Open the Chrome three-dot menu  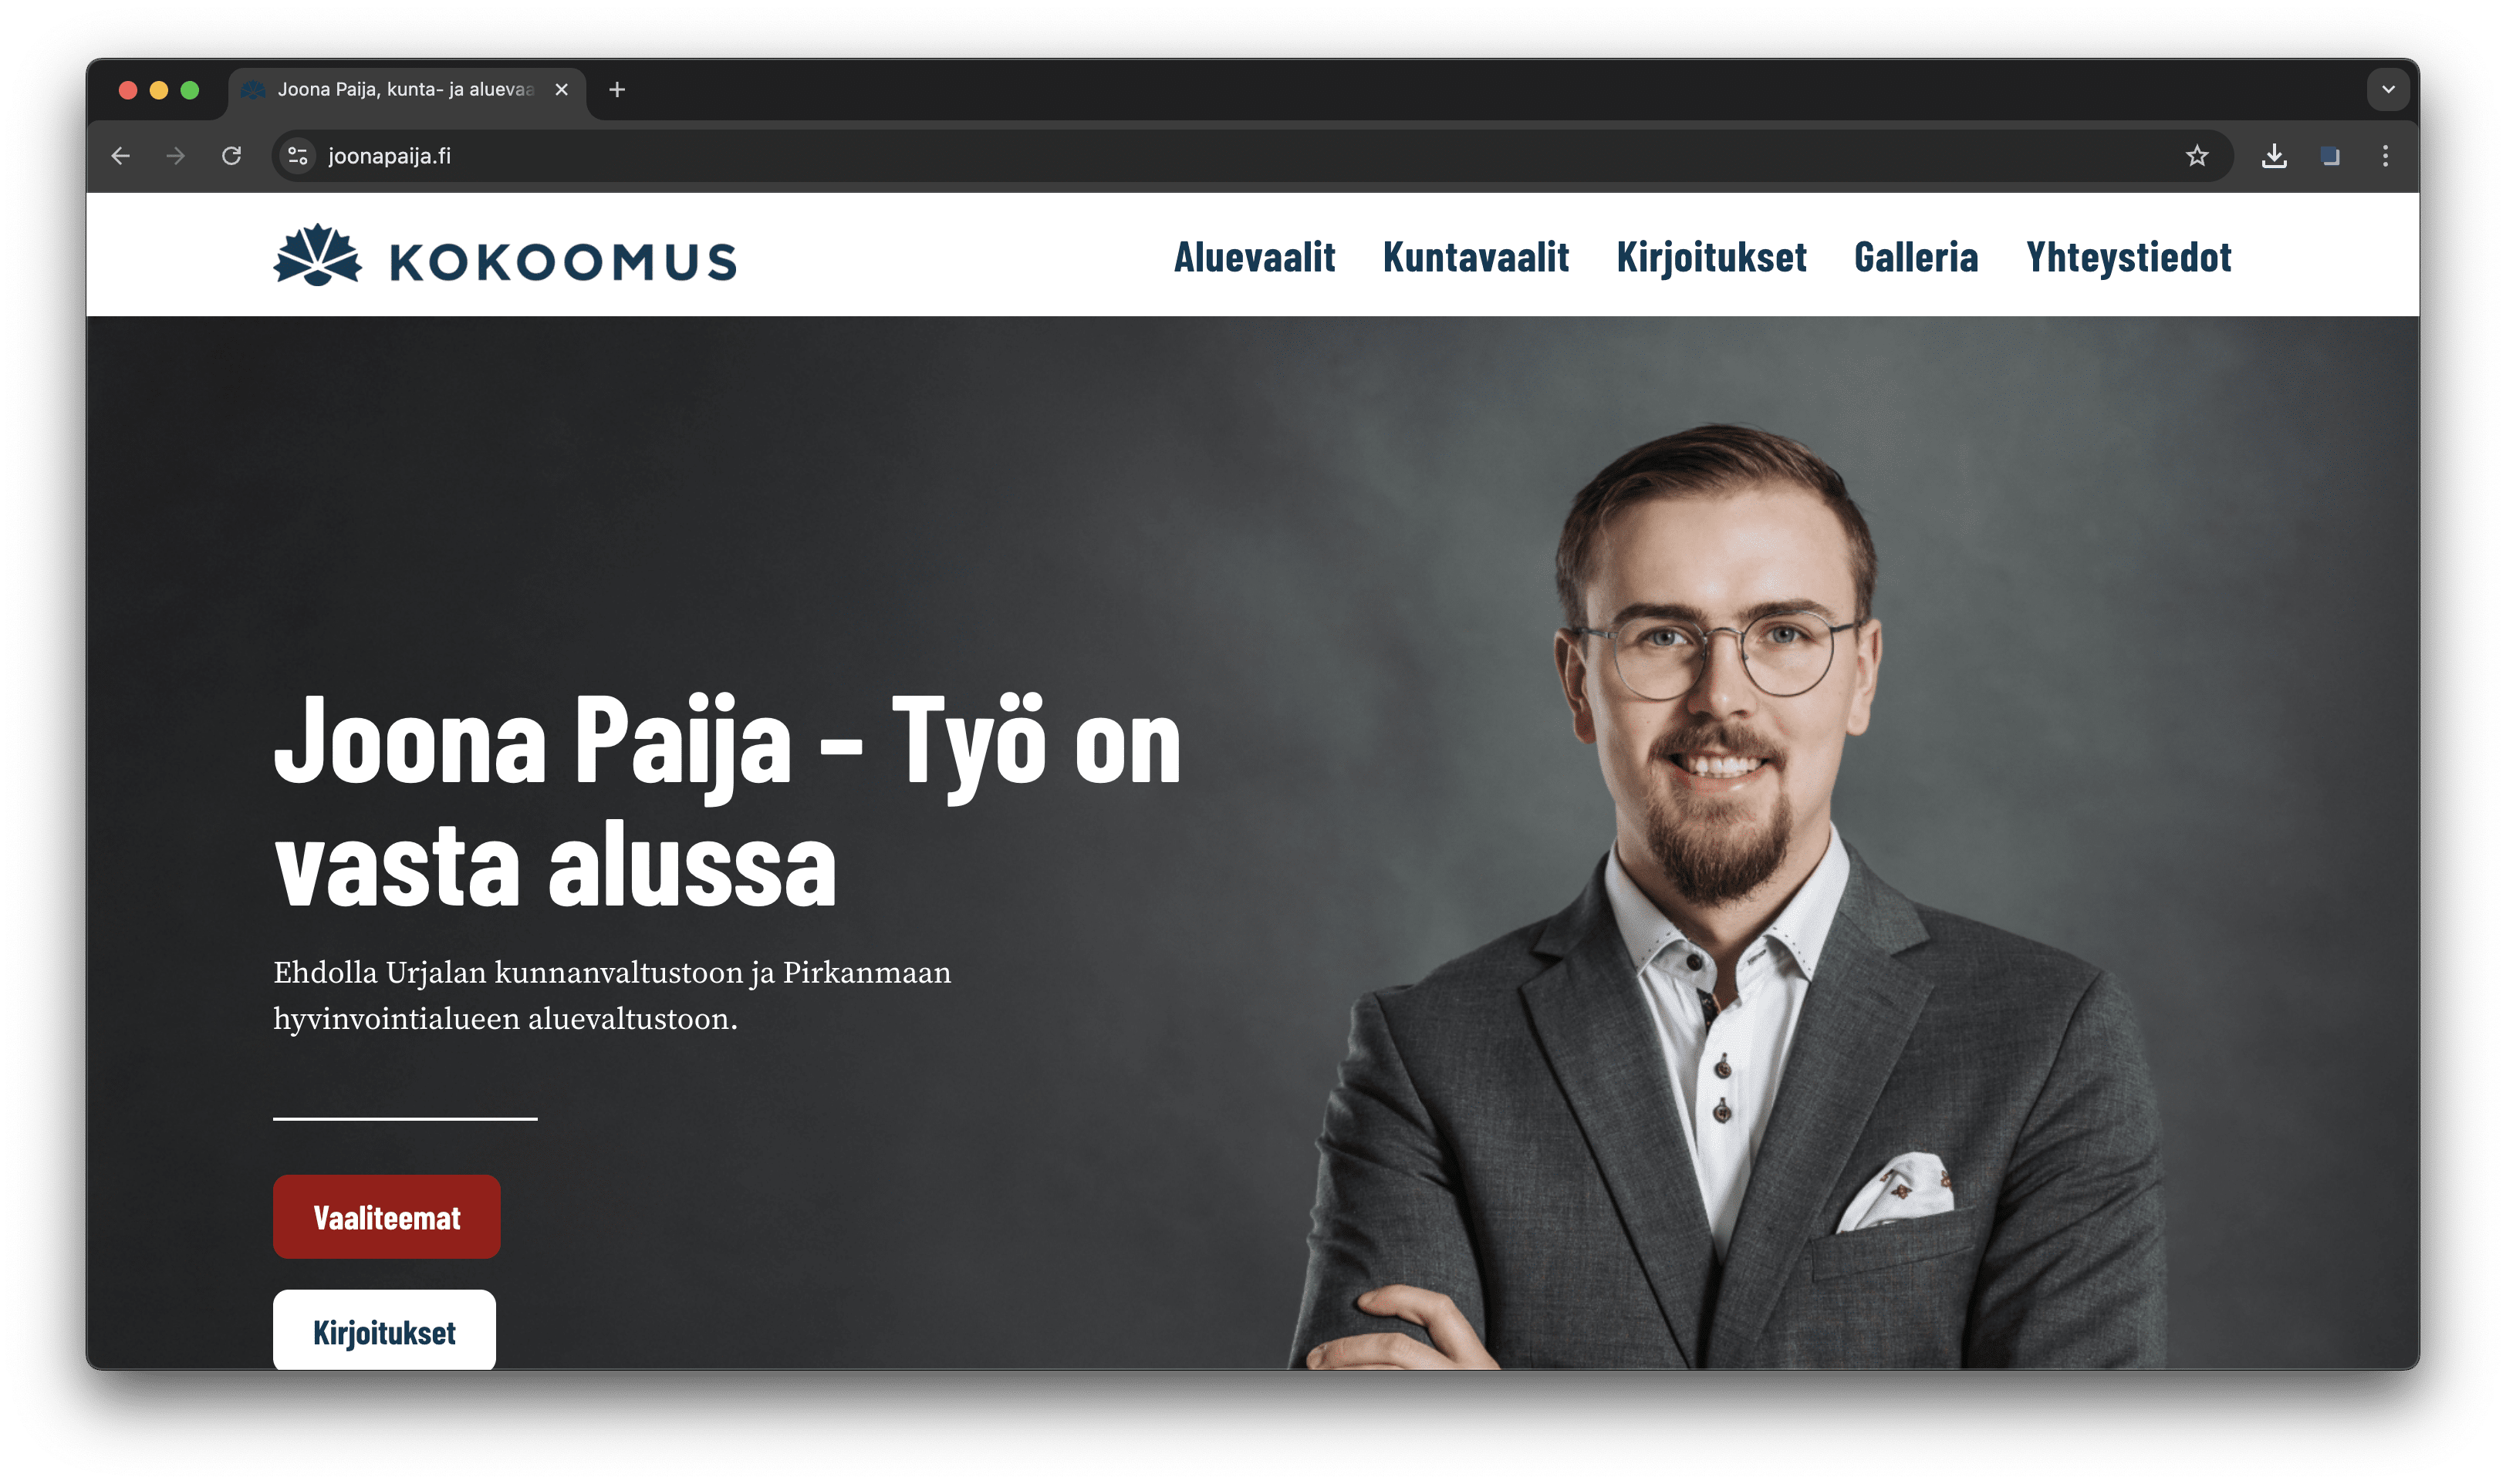(x=2384, y=156)
